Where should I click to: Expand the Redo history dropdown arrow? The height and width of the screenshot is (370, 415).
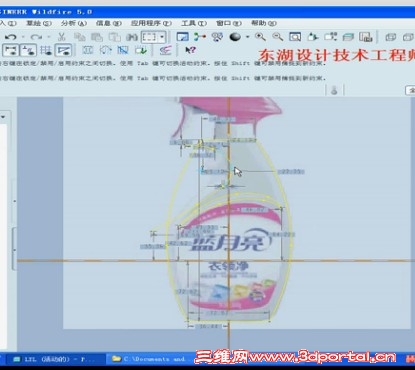[49, 37]
